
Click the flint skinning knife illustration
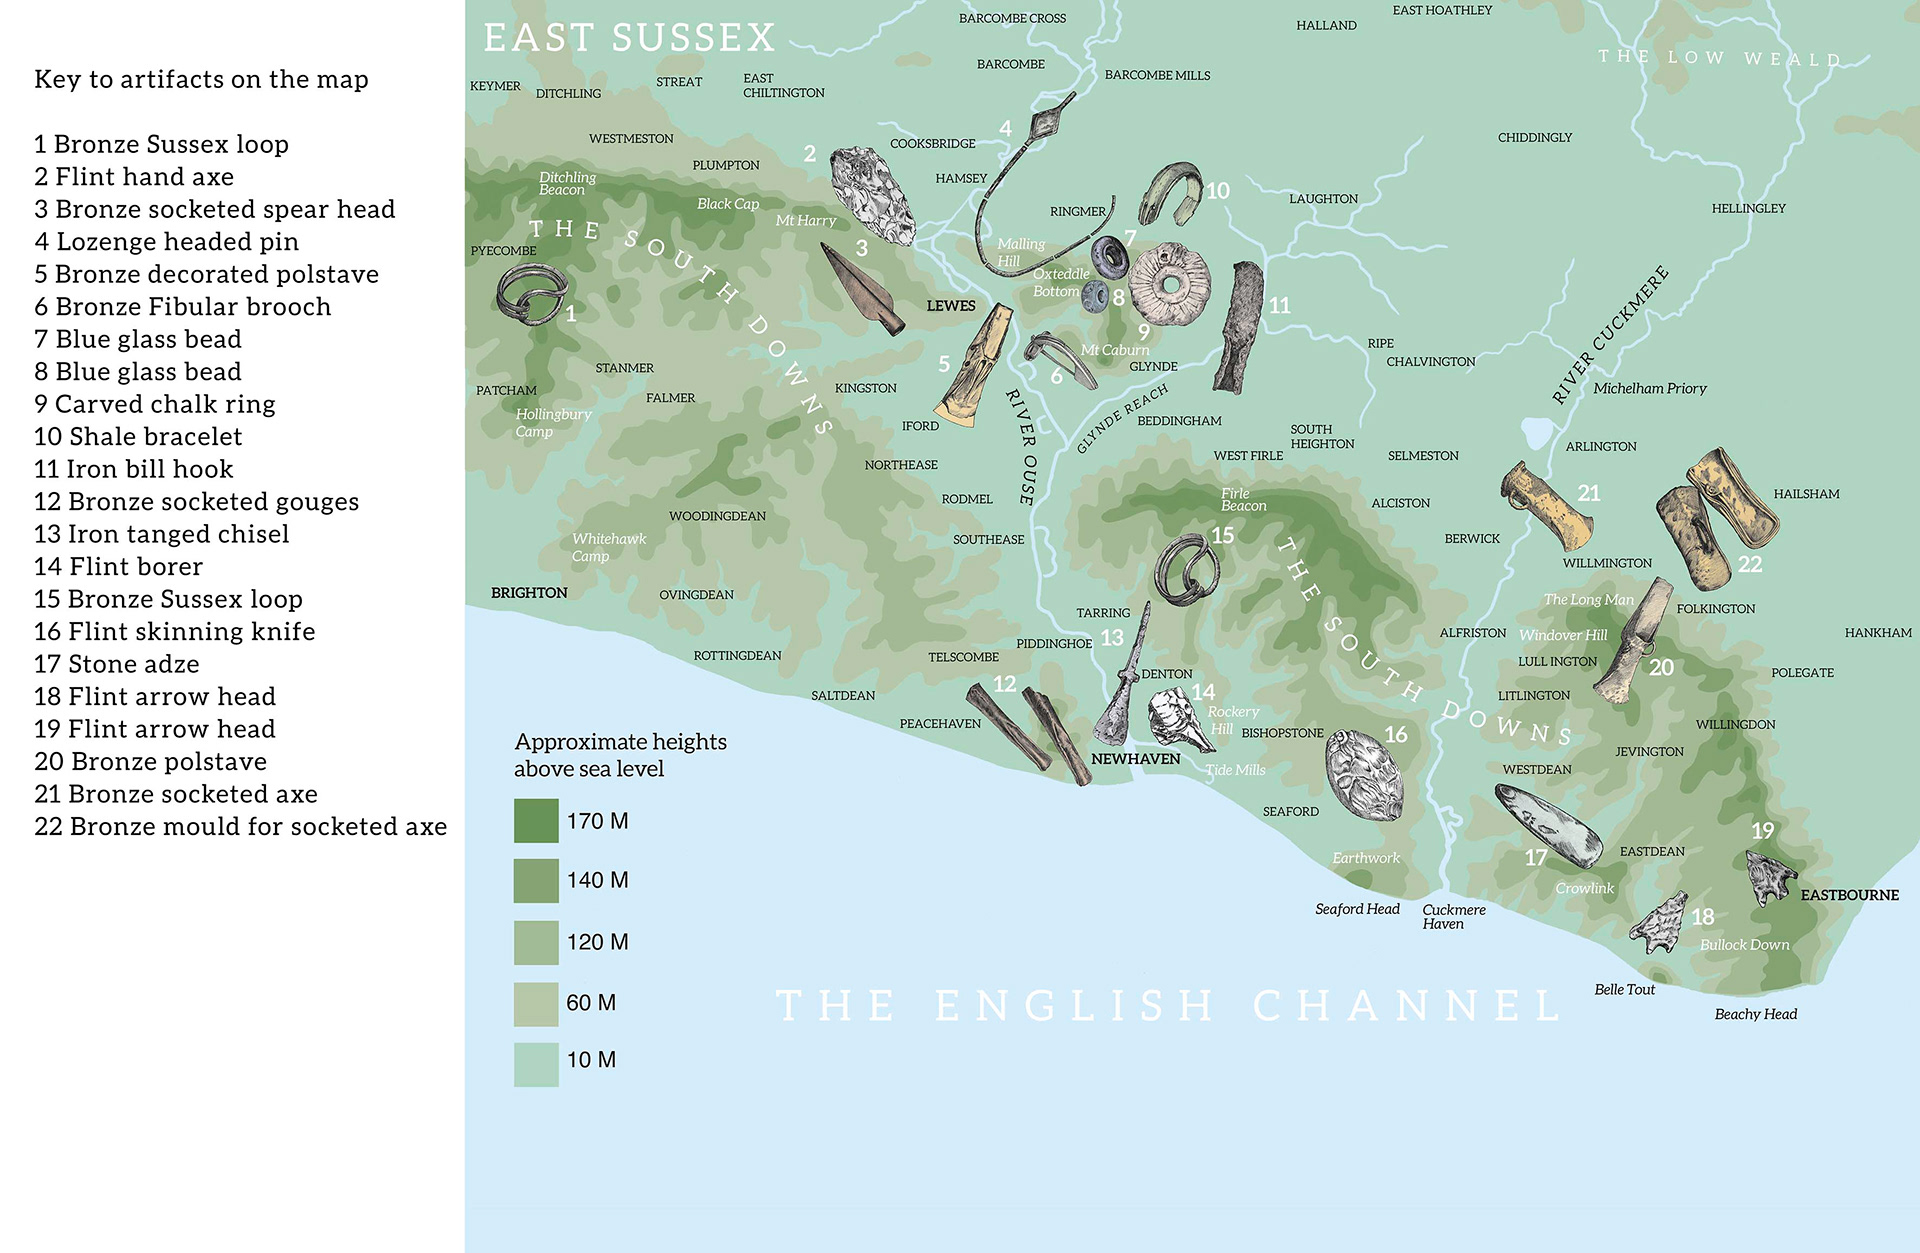[x=1365, y=776]
